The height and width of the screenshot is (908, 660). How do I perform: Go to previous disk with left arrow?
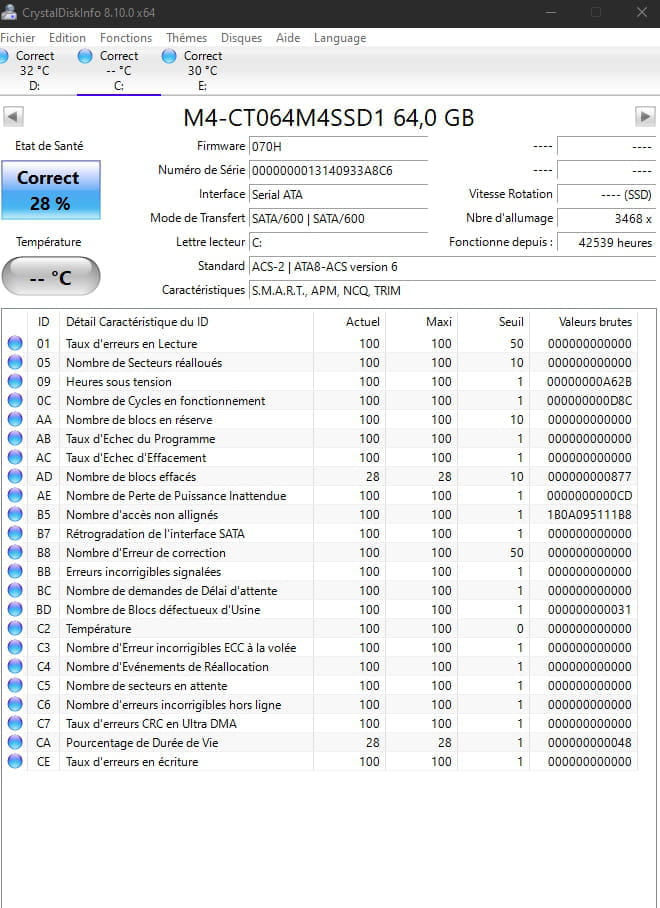click(13, 116)
